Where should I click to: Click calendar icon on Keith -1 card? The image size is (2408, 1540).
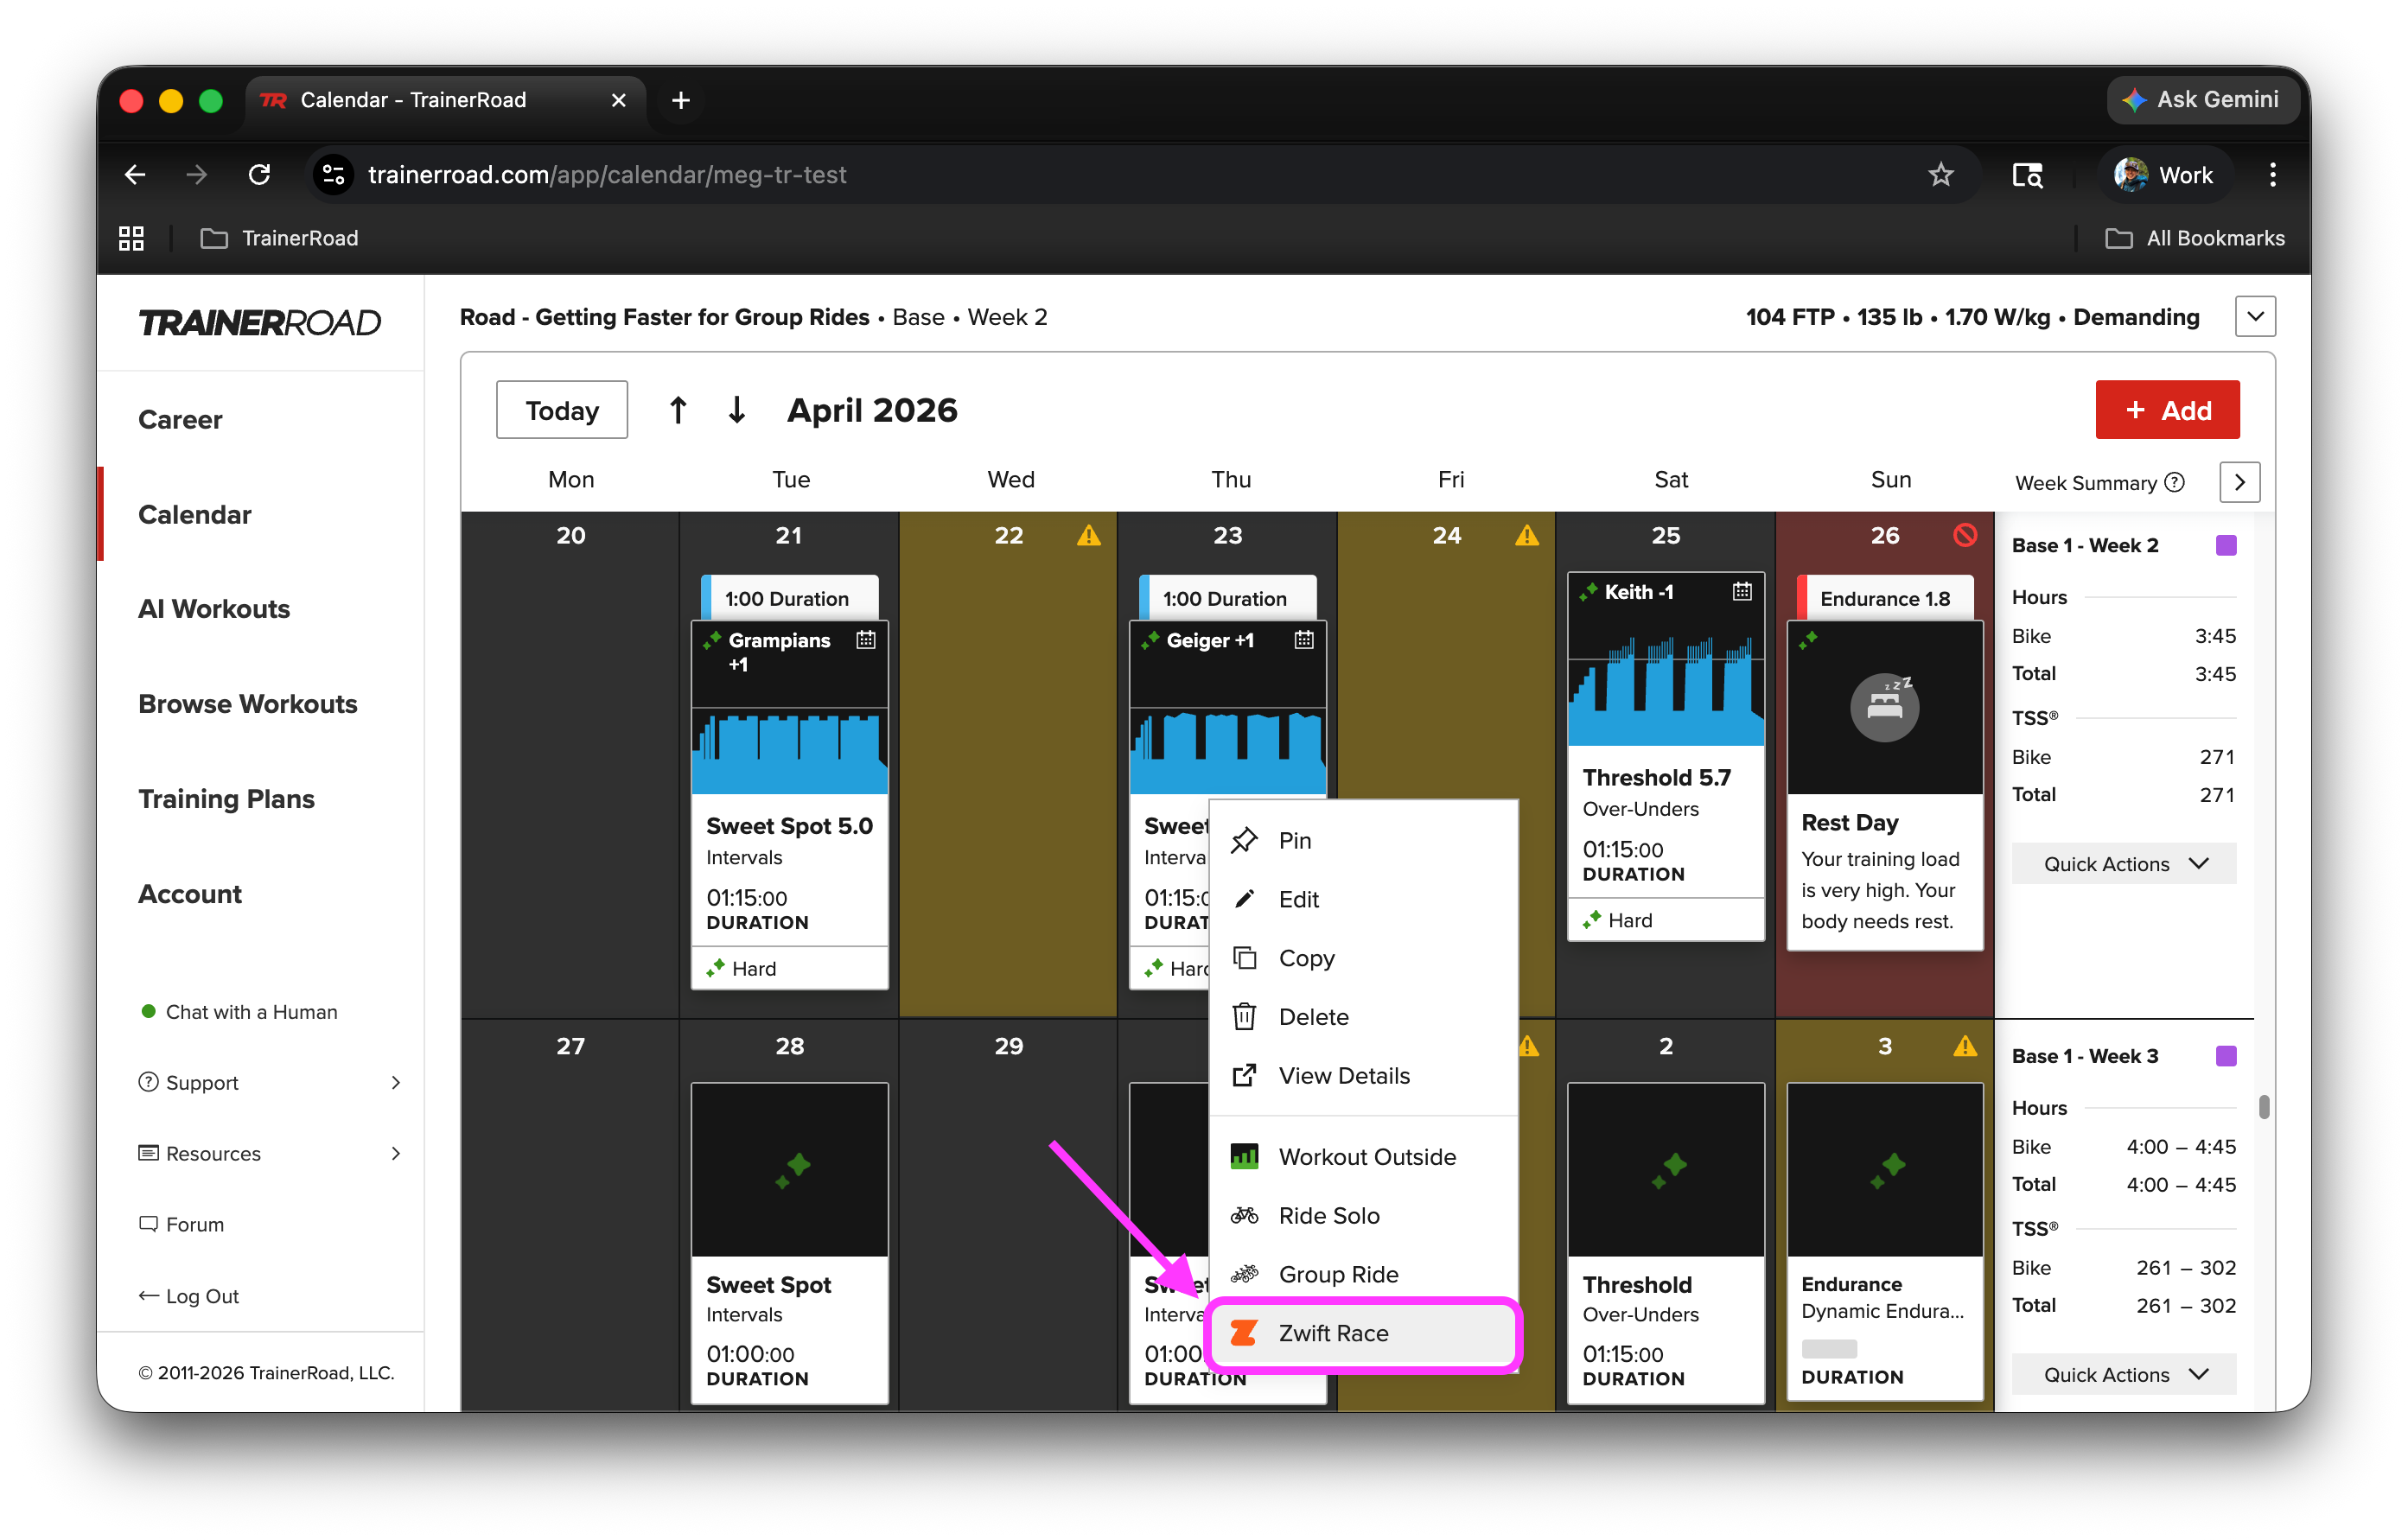(x=1742, y=592)
